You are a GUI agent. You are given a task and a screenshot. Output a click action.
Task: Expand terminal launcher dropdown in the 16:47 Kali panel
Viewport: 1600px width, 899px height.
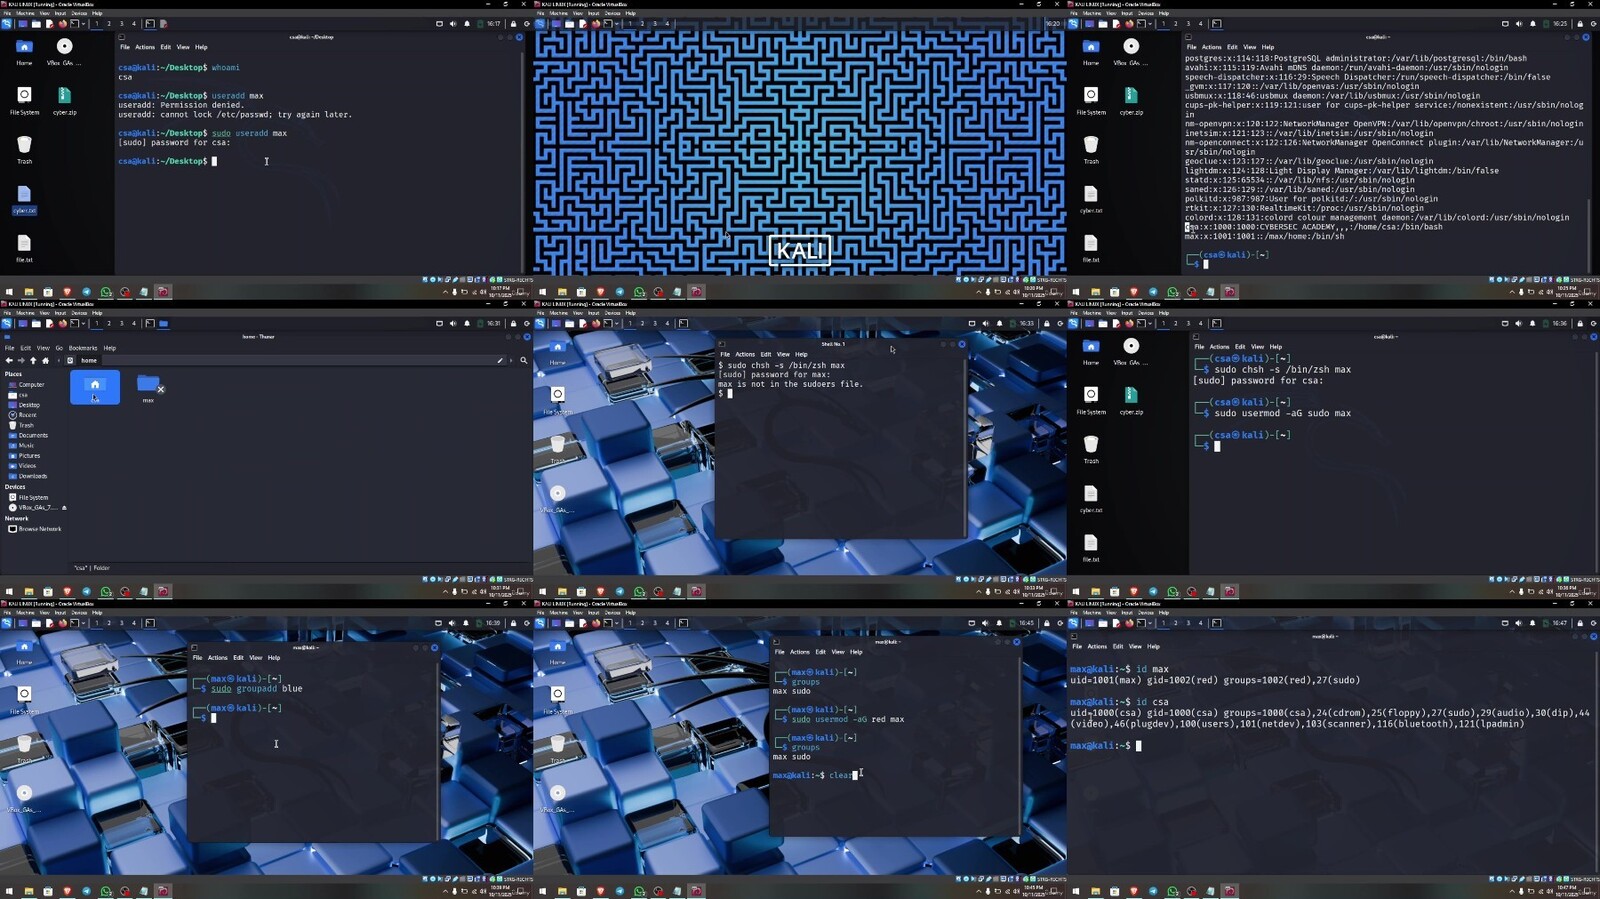pyautogui.click(x=1152, y=623)
